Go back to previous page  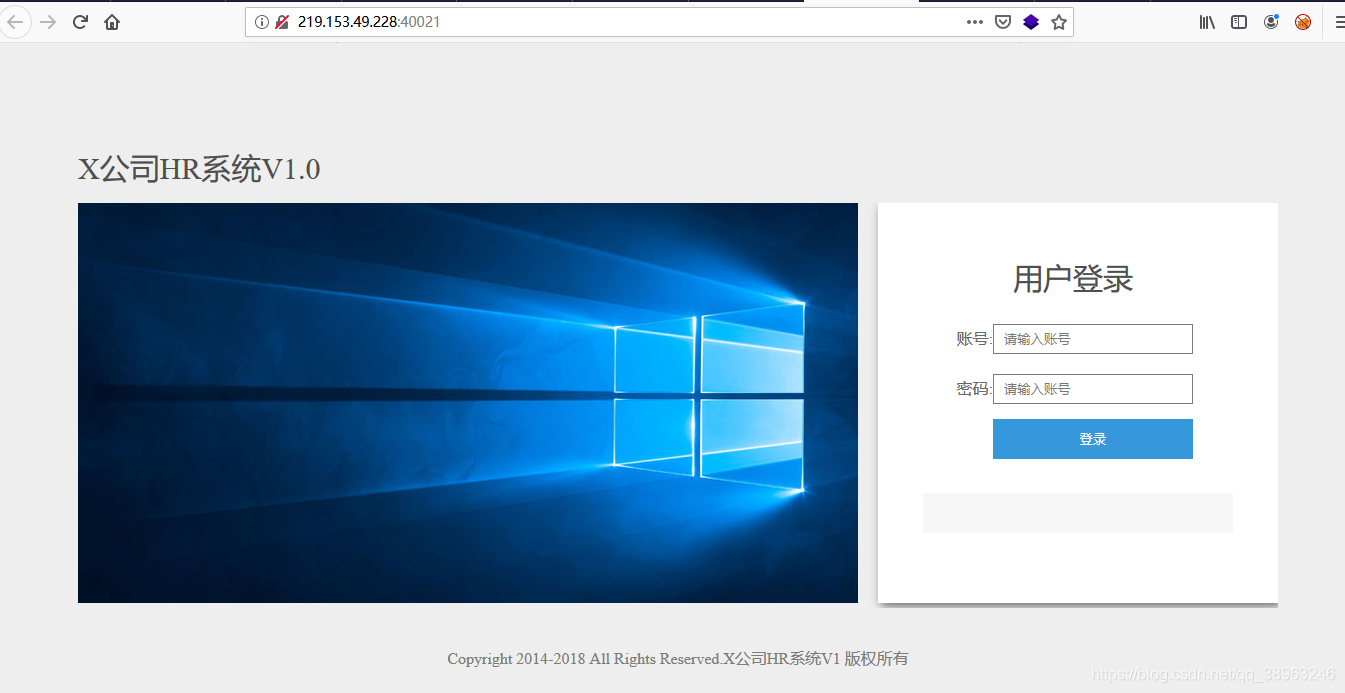(15, 22)
